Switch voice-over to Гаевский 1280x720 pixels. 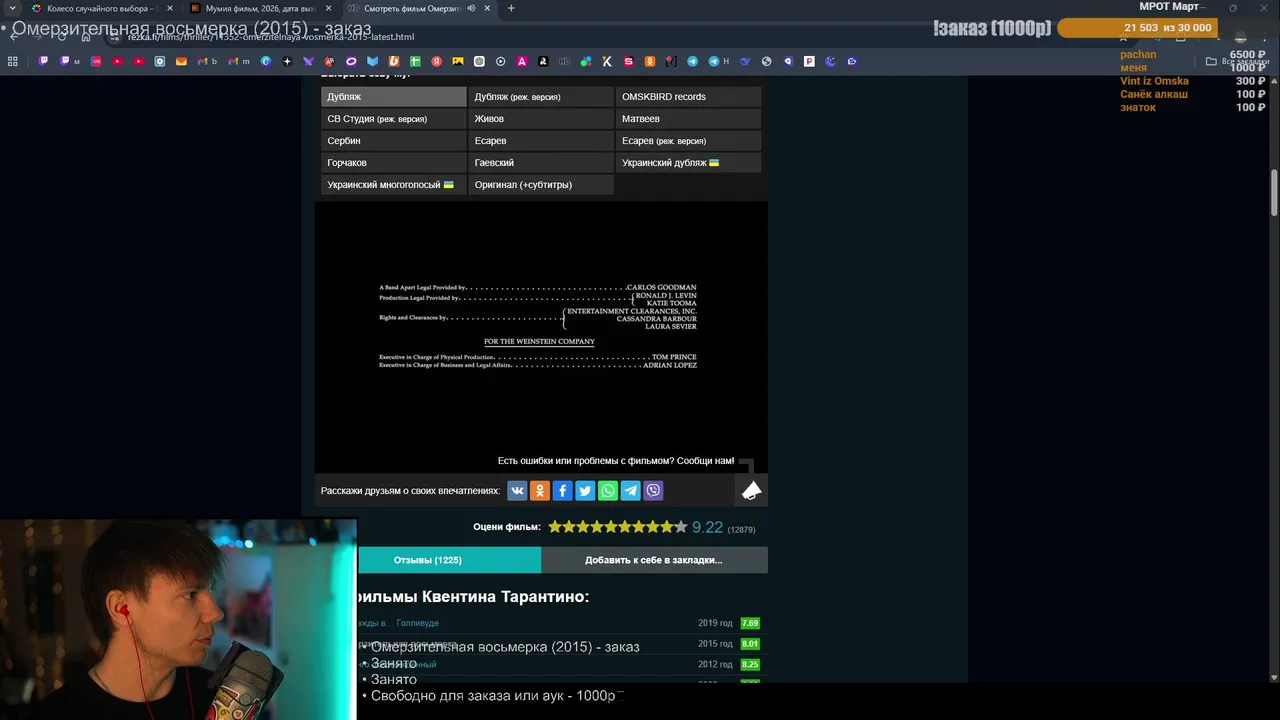[540, 163]
